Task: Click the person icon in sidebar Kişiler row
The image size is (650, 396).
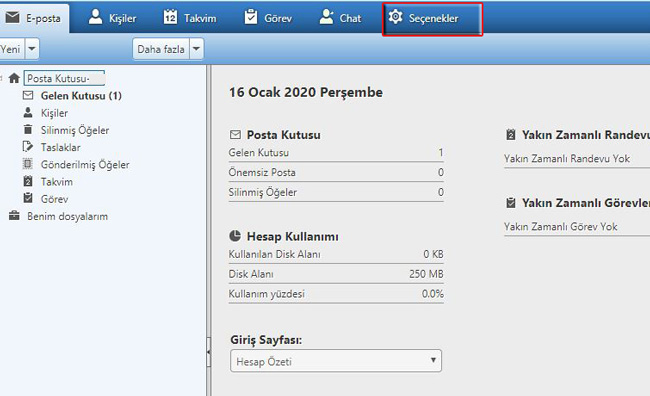Action: [x=28, y=112]
